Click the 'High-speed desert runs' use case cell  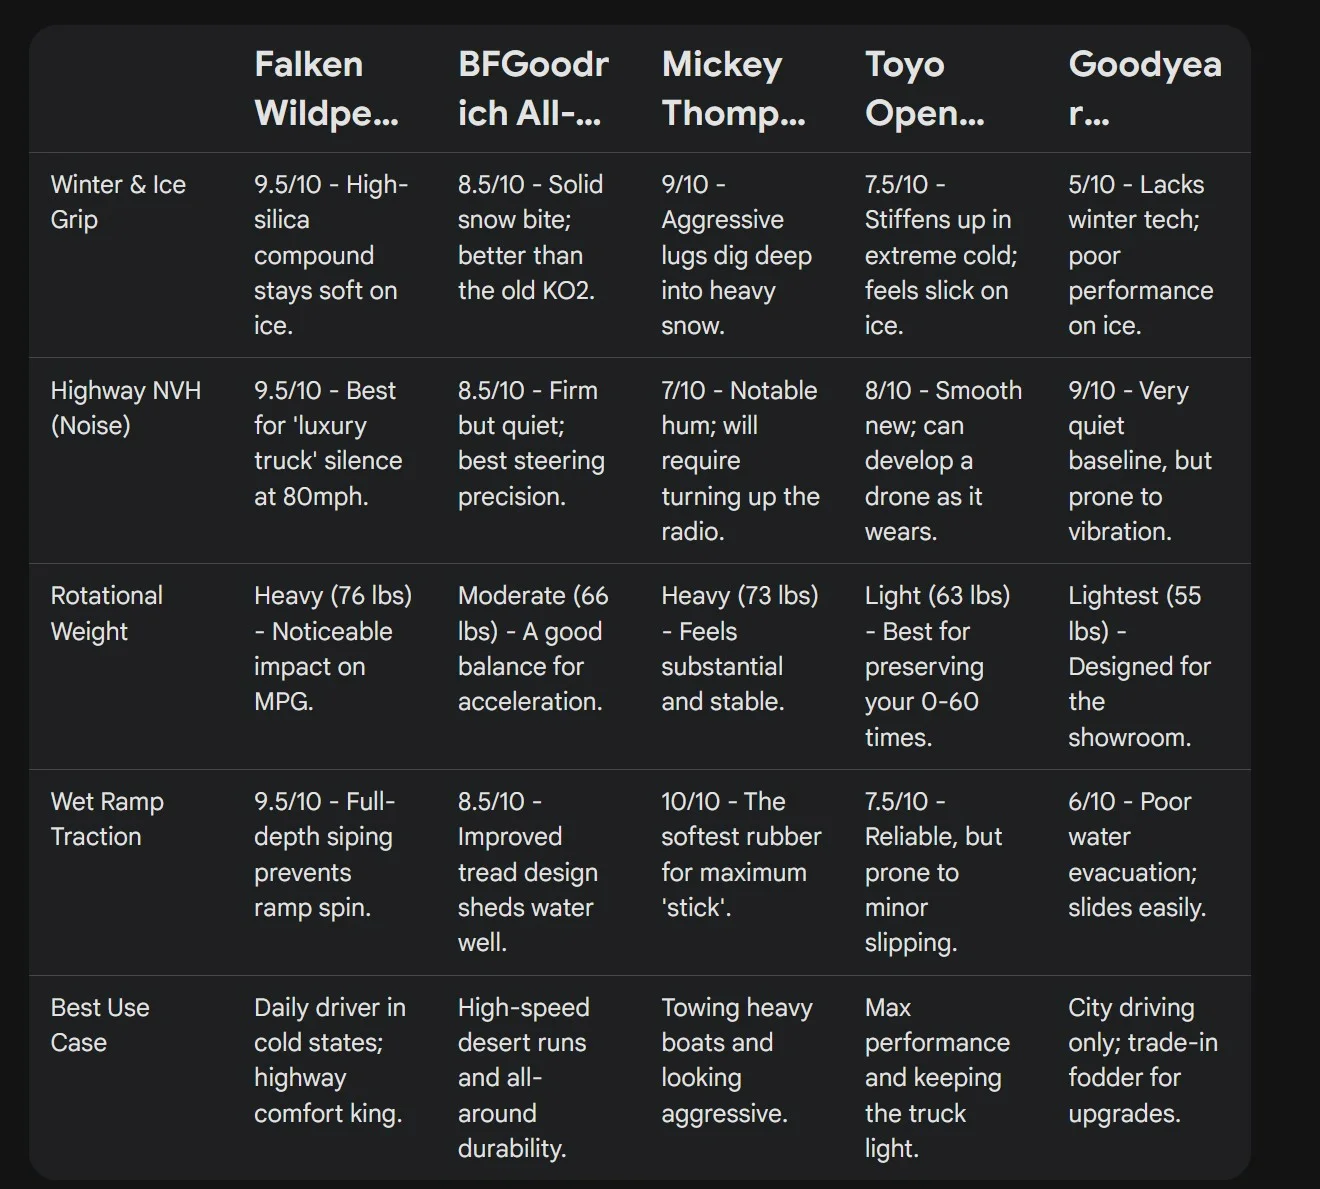(524, 1078)
